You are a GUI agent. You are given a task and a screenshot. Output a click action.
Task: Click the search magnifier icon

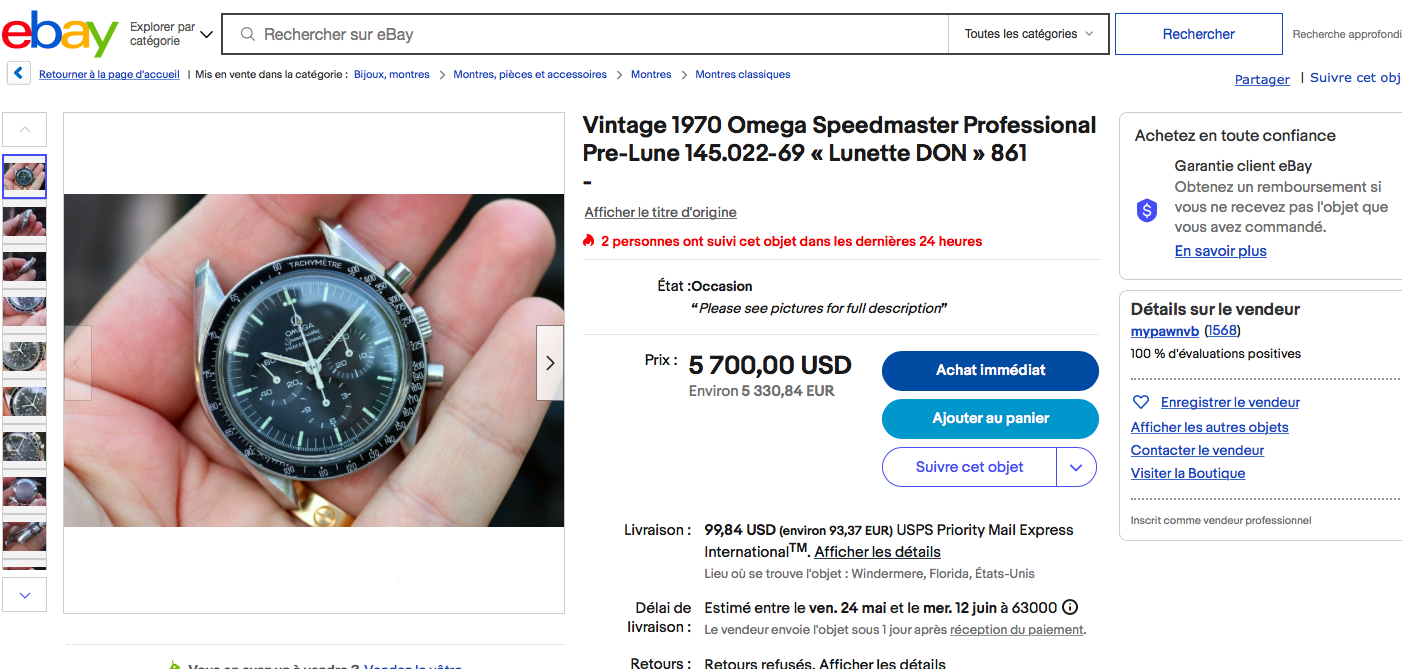pos(247,34)
